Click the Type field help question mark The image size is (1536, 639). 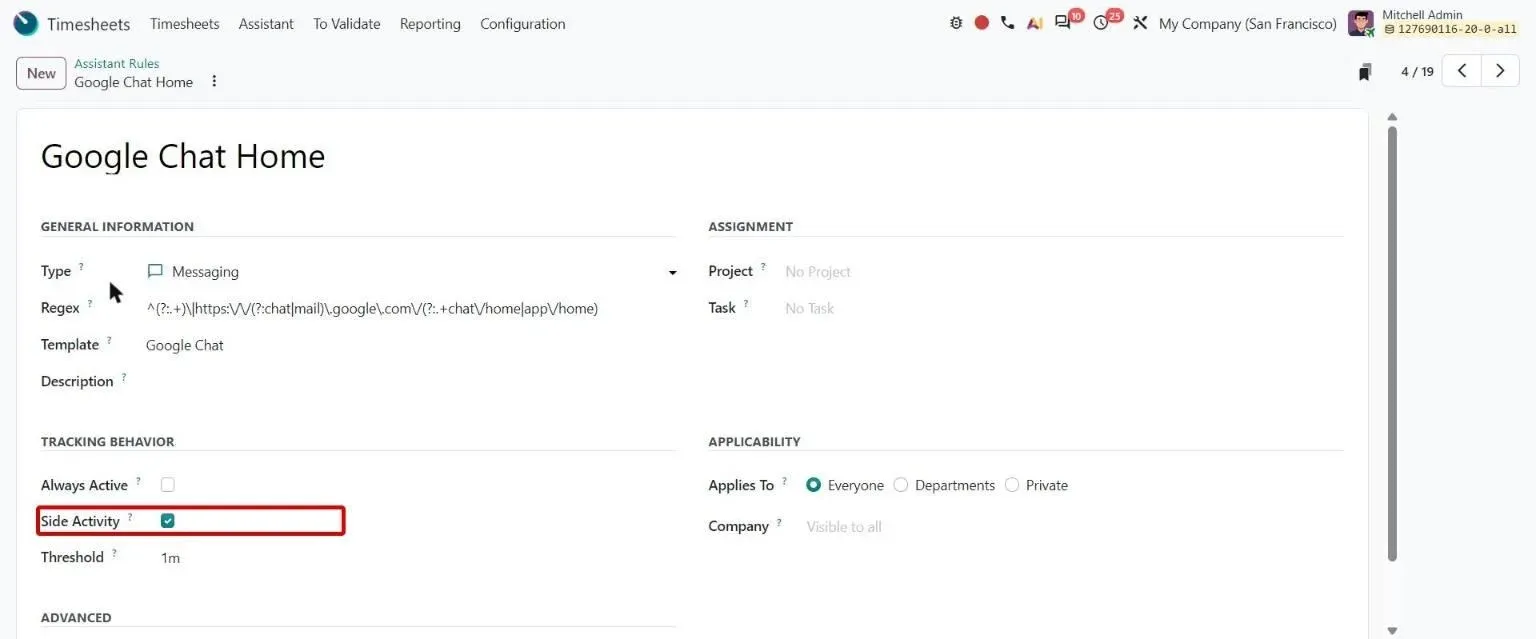[82, 266]
